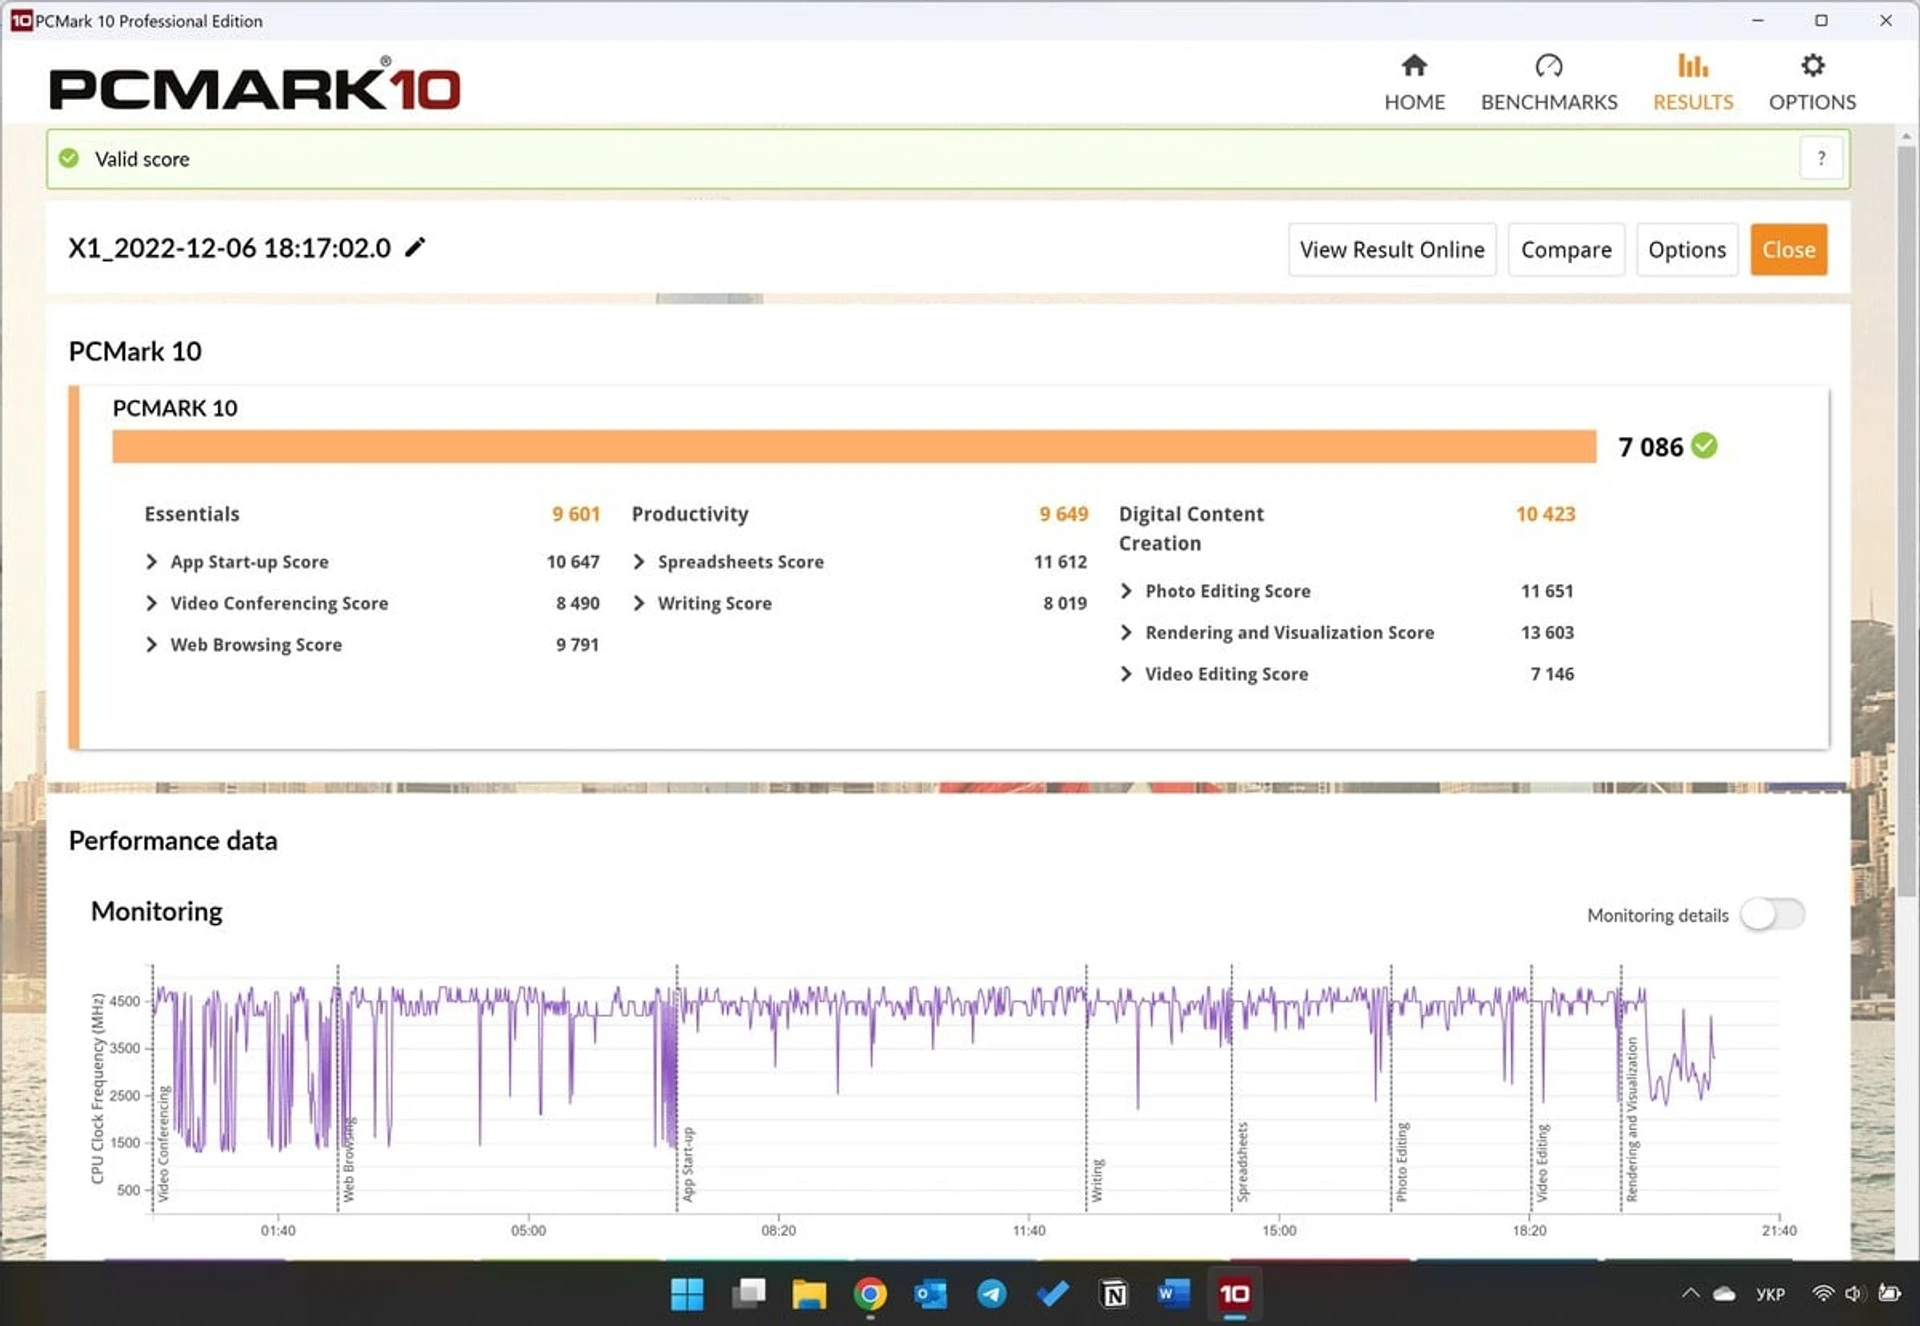
Task: Click View Result Online button
Action: (1392, 250)
